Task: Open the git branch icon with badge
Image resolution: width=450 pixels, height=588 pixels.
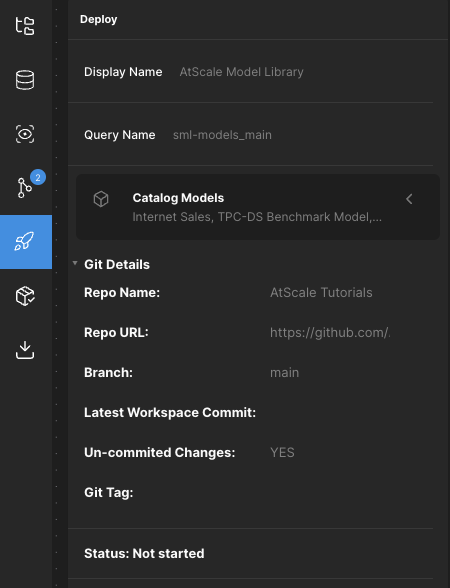Action: click(x=26, y=188)
